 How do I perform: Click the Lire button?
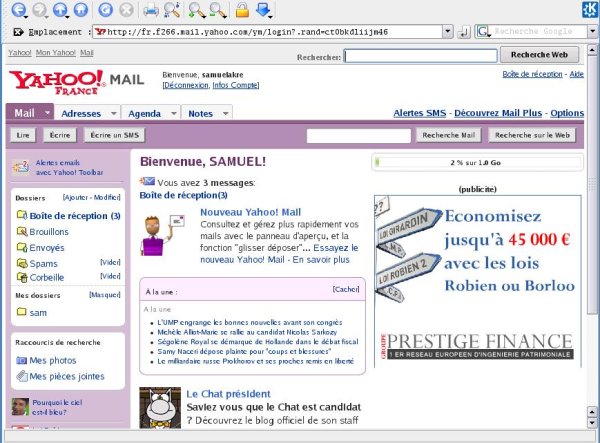23,135
